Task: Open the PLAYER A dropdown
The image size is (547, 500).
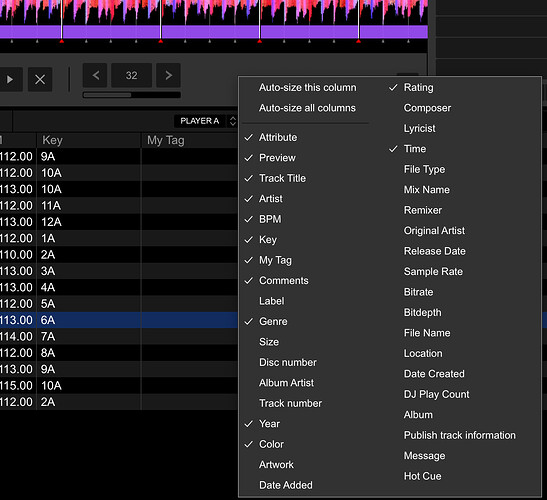Action: pyautogui.click(x=206, y=121)
